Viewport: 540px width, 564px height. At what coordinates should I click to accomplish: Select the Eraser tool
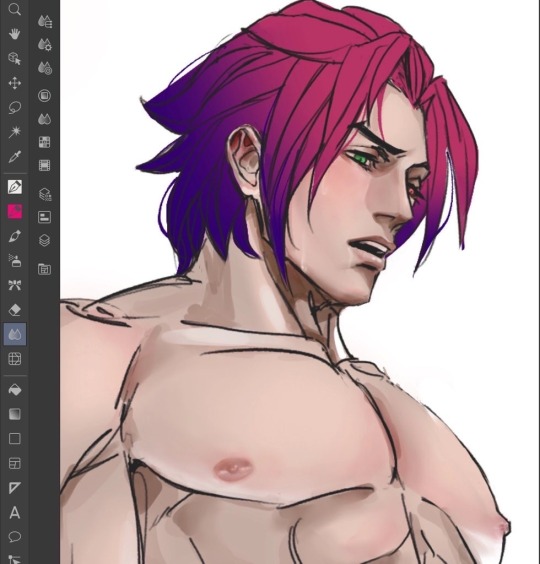14,310
